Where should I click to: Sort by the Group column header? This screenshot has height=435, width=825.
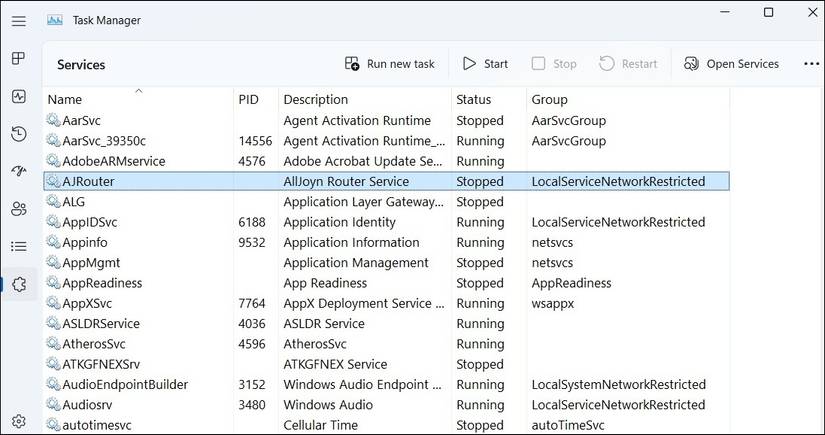(549, 100)
